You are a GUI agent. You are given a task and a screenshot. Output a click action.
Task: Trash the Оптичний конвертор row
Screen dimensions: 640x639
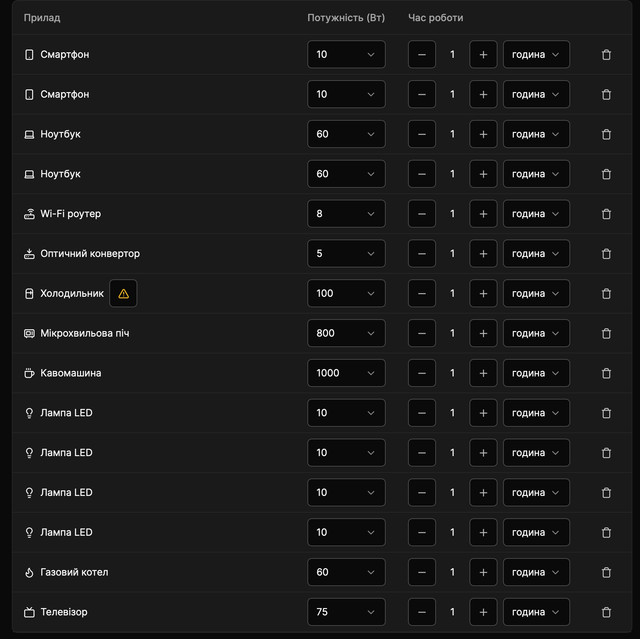606,254
